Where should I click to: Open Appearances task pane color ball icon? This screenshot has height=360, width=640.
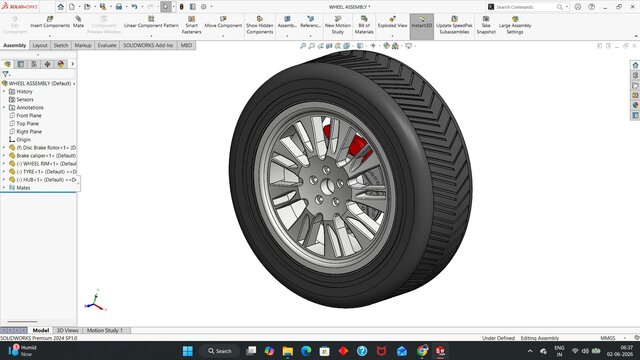pyautogui.click(x=635, y=105)
